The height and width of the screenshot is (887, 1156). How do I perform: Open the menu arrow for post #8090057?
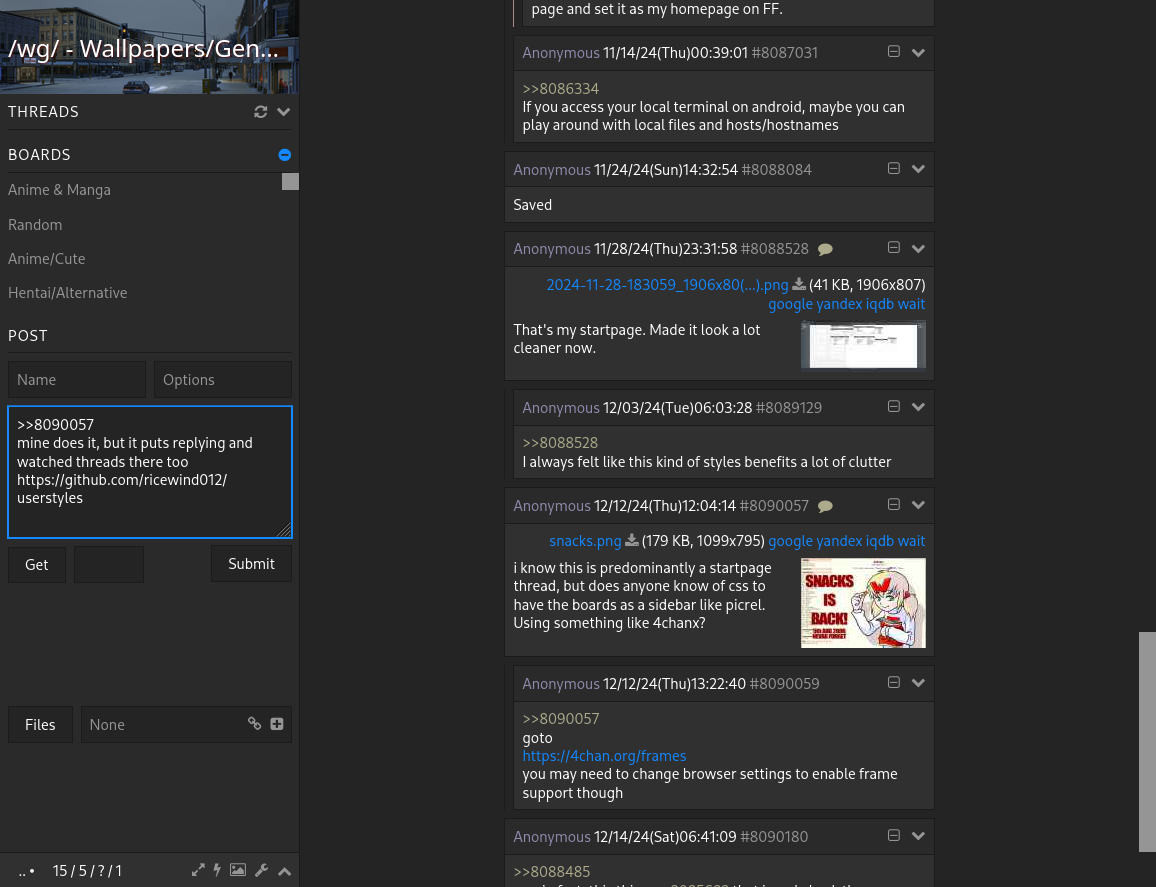tap(918, 505)
